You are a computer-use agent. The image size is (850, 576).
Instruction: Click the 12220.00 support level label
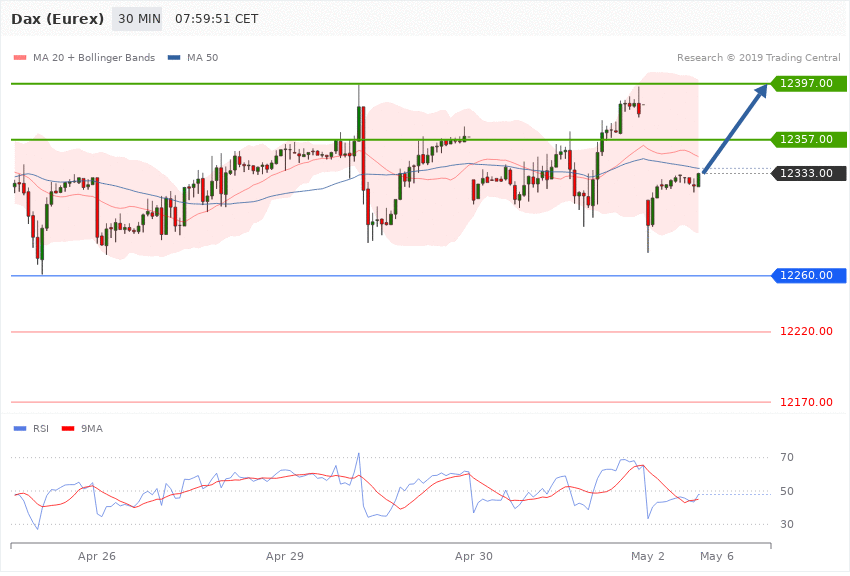(806, 331)
